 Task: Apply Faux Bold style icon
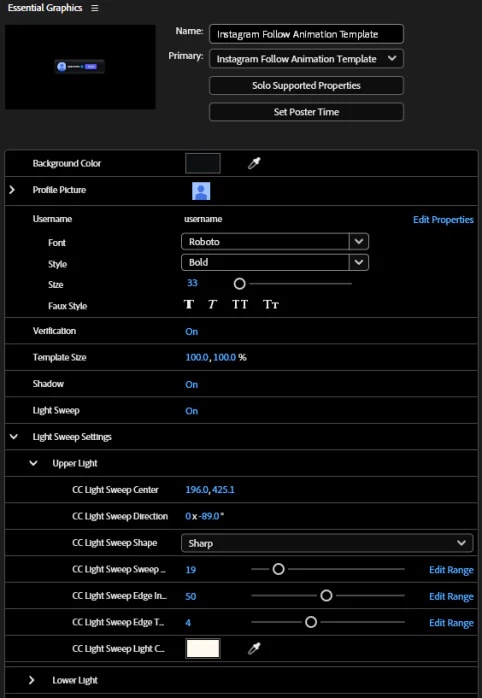pyautogui.click(x=189, y=304)
